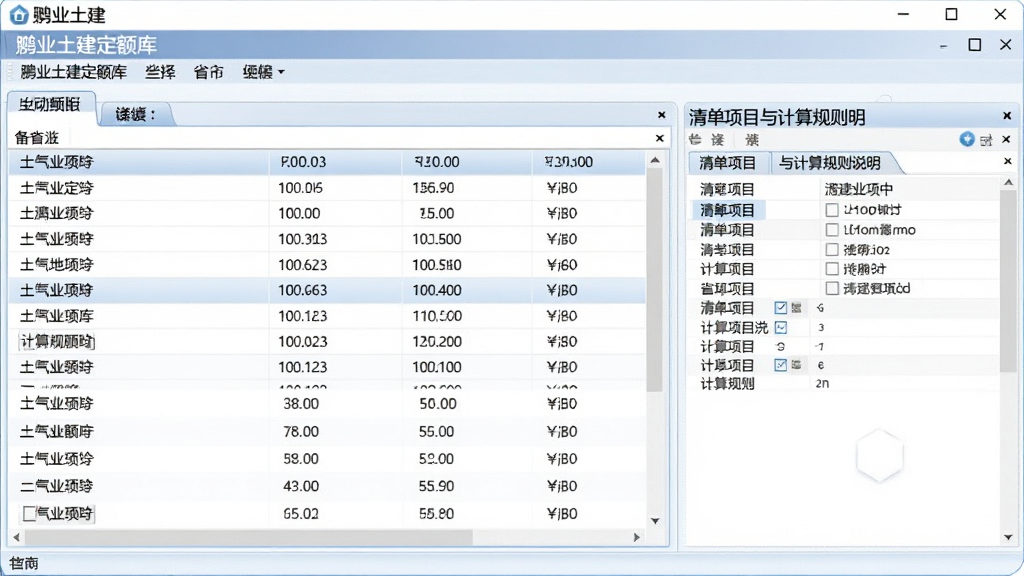Click the 25.00 cell
The height and width of the screenshot is (576, 1024).
pos(436,214)
